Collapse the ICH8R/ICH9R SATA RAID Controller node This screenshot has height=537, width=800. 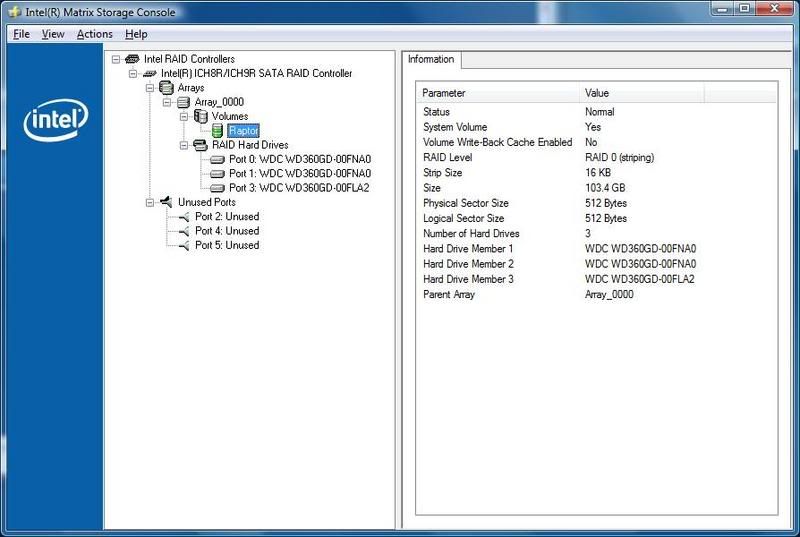point(133,74)
